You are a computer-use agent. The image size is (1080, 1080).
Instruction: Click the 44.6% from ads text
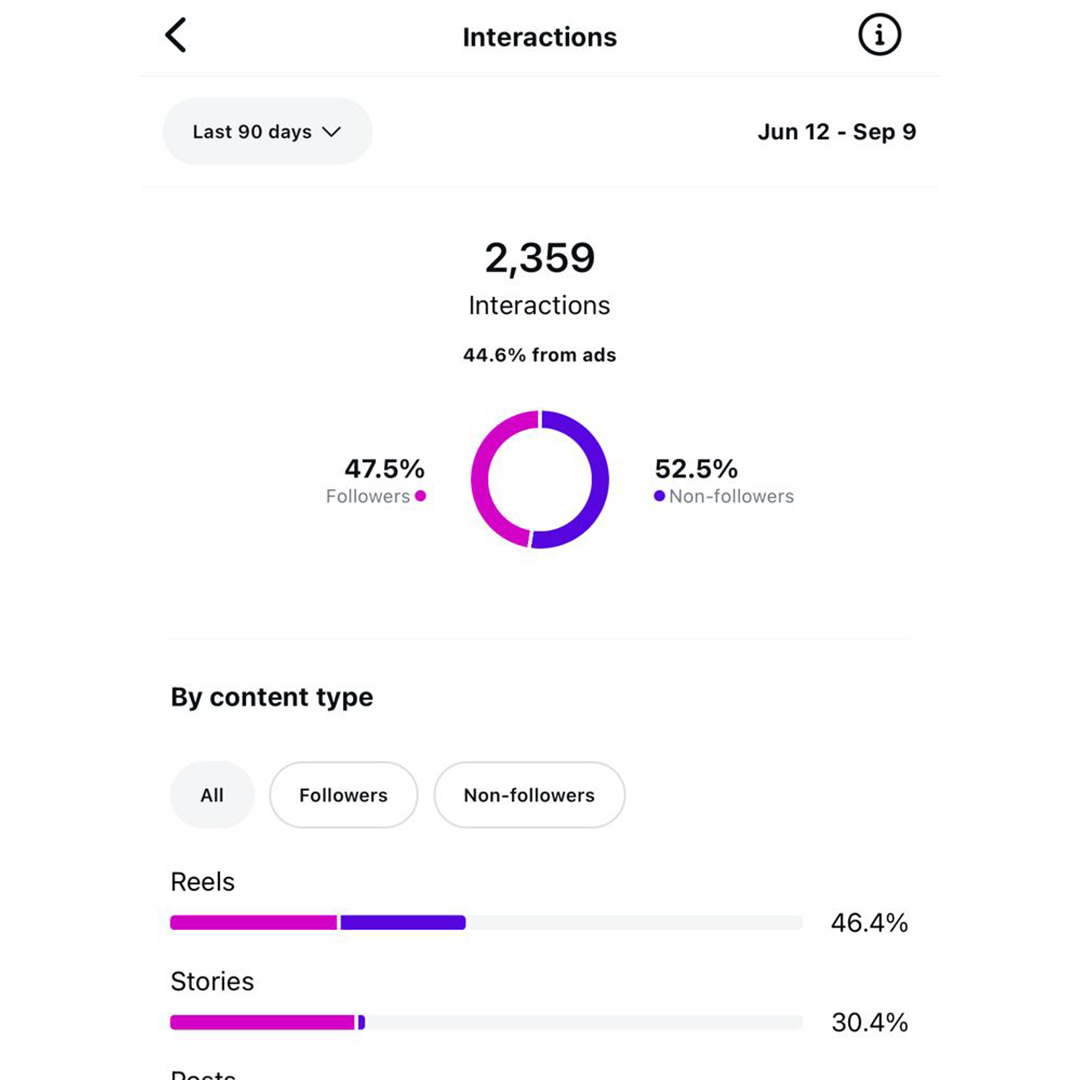click(540, 355)
